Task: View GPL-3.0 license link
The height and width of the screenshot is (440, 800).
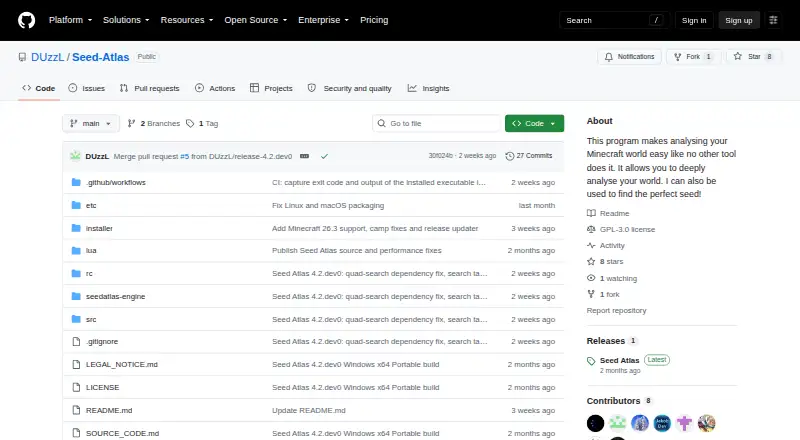Action: 621,230
